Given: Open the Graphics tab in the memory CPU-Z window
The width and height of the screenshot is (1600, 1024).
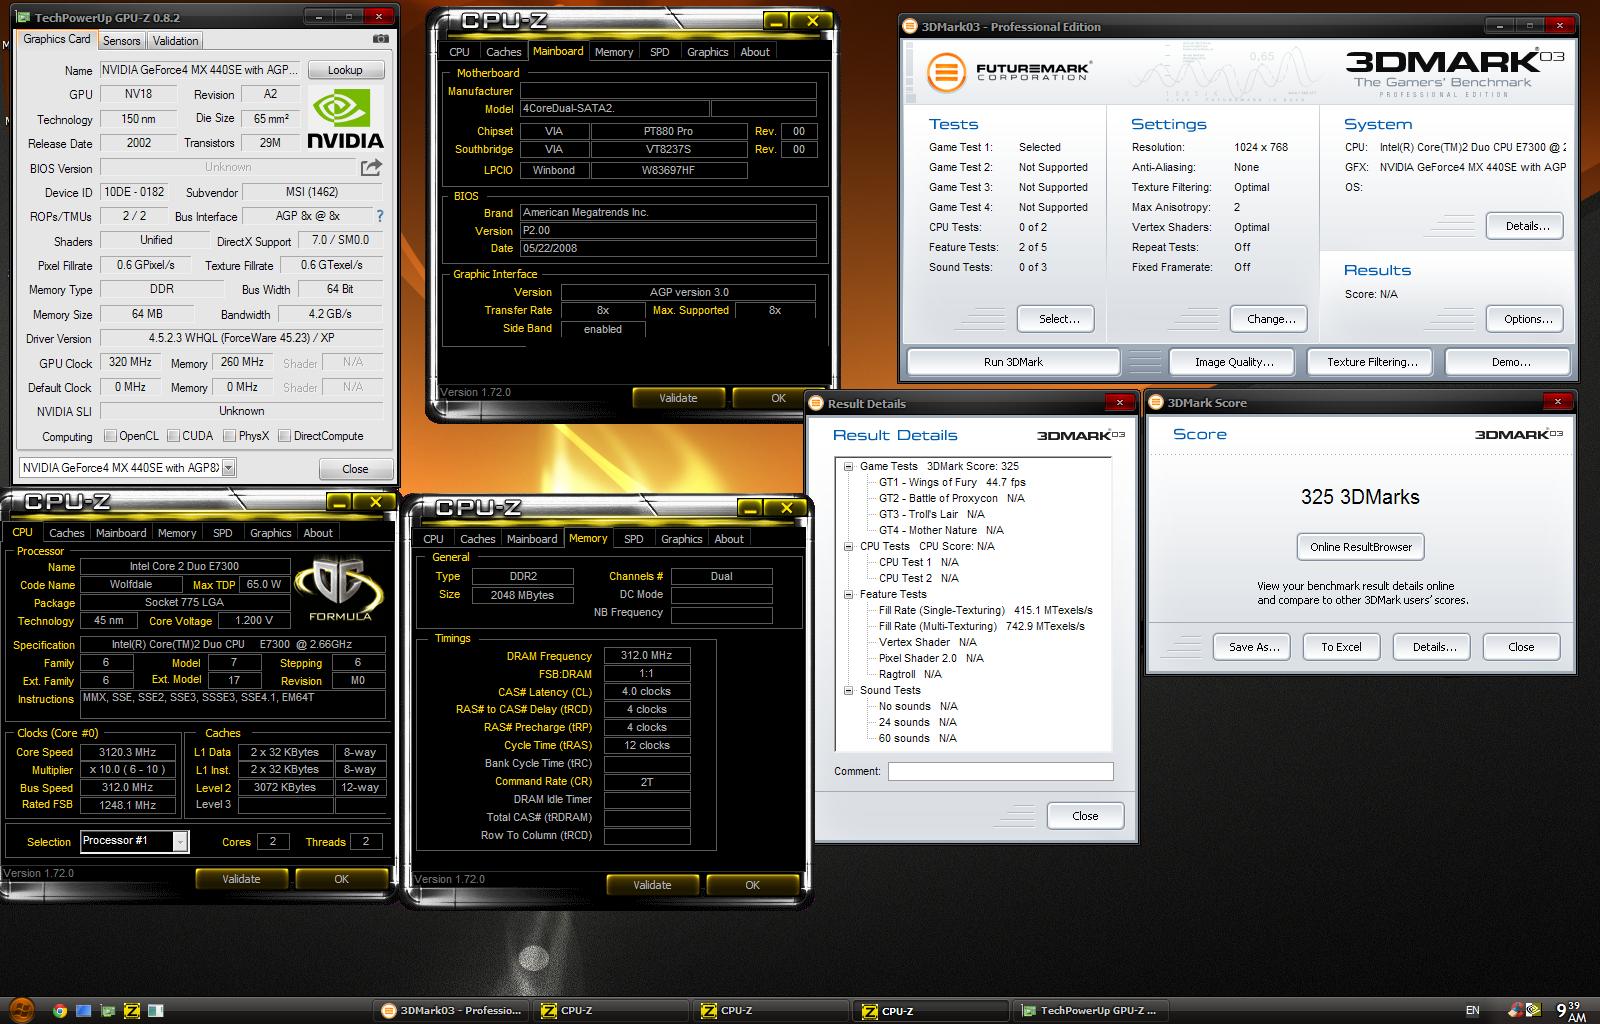Looking at the screenshot, I should 682,539.
